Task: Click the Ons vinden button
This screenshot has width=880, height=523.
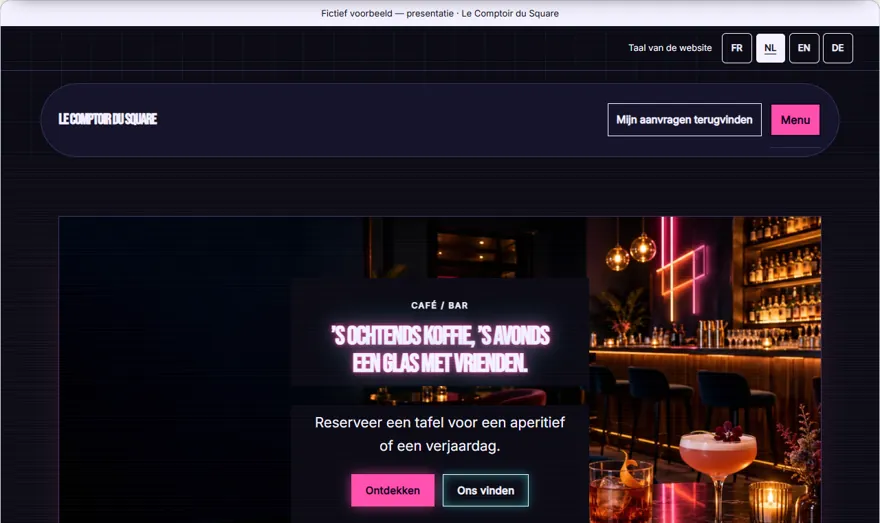Action: [485, 490]
